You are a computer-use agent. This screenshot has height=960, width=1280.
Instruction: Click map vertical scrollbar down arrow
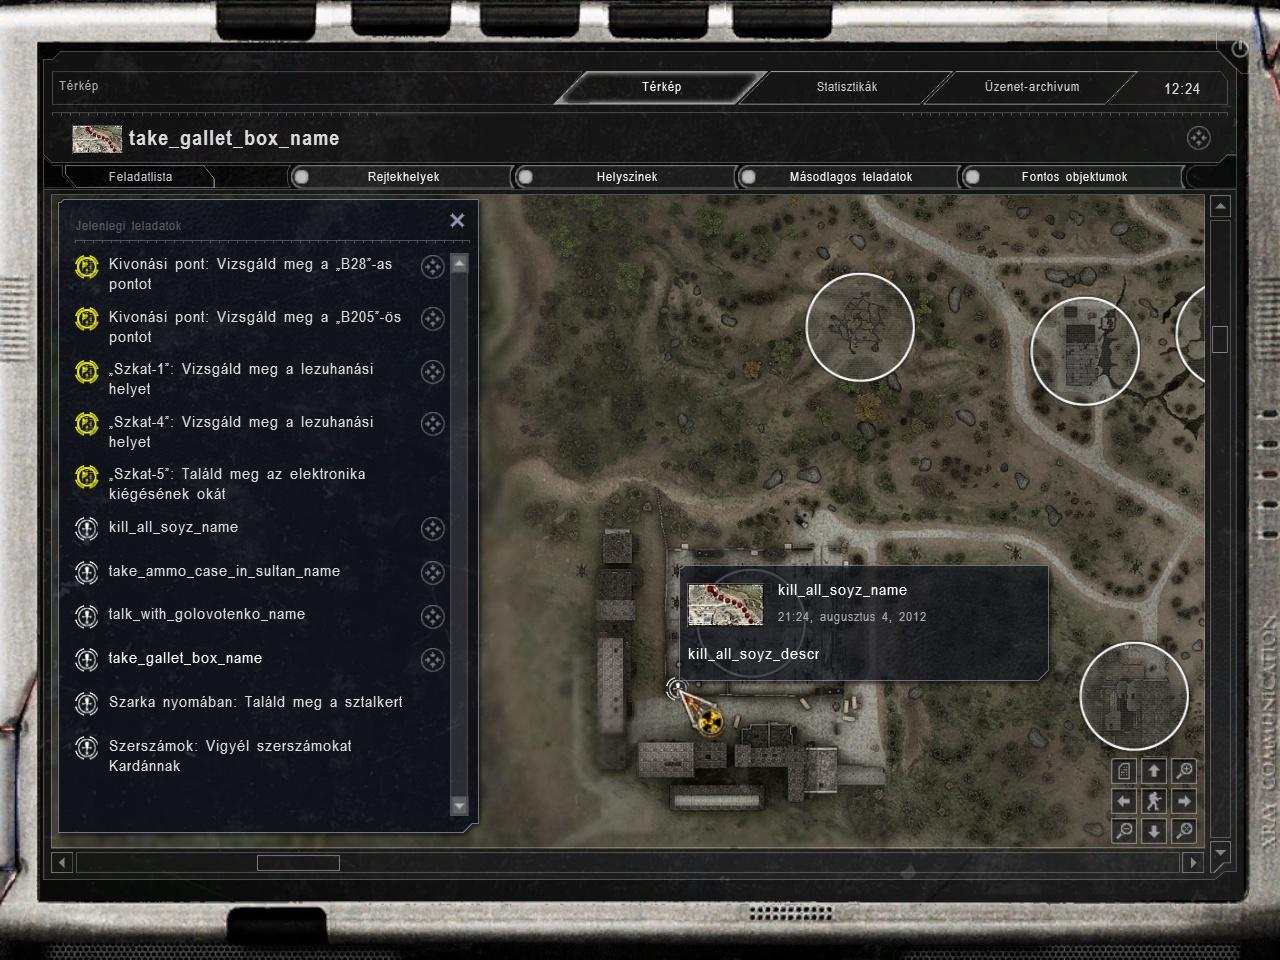coord(1220,853)
